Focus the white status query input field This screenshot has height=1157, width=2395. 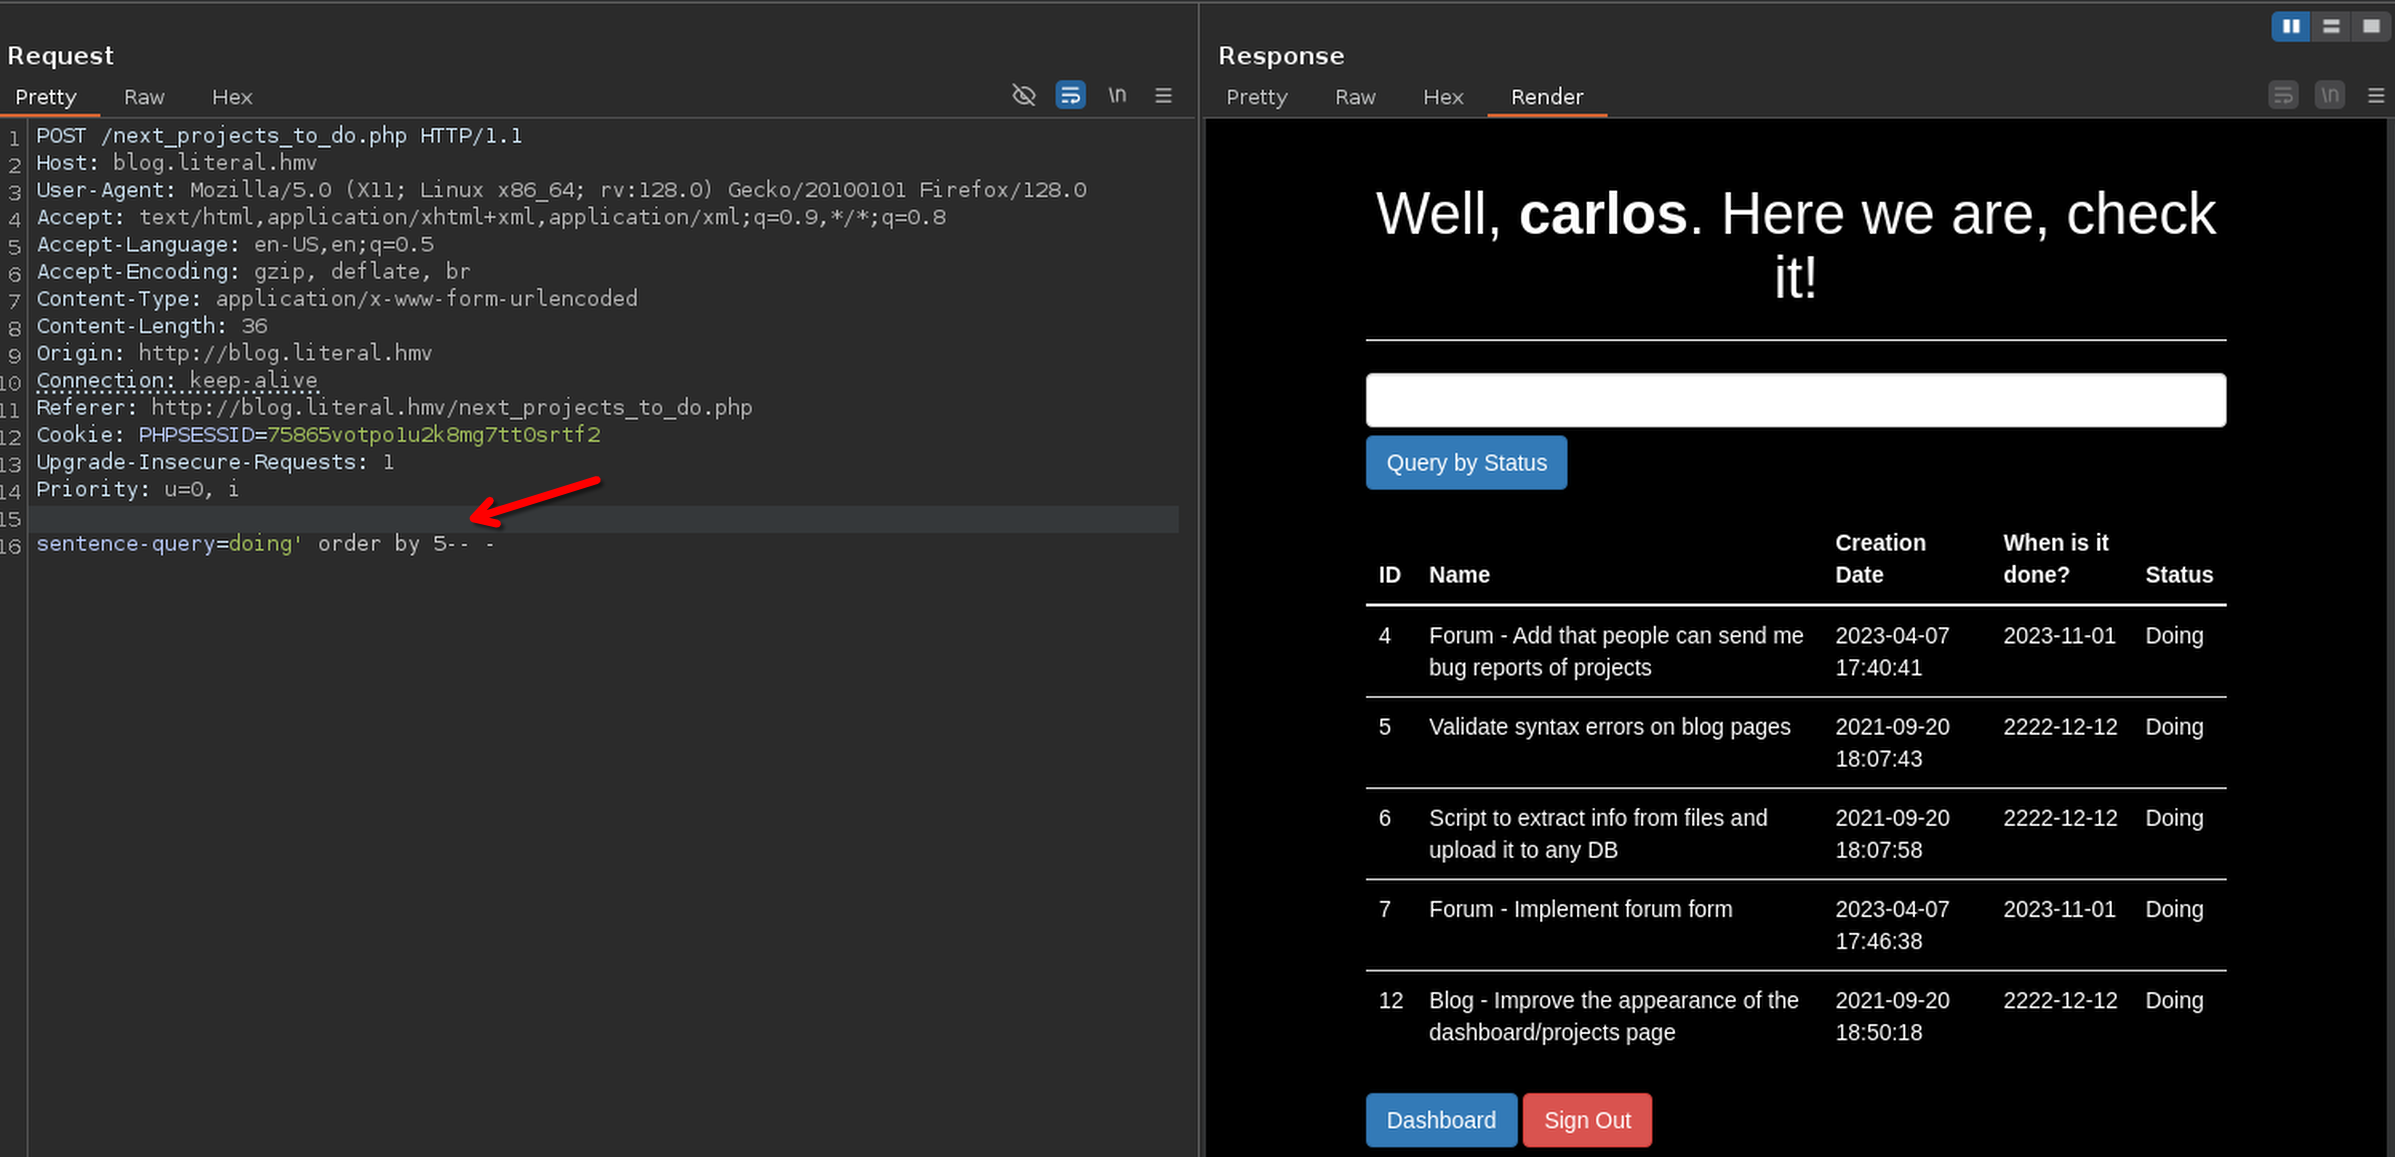1795,400
